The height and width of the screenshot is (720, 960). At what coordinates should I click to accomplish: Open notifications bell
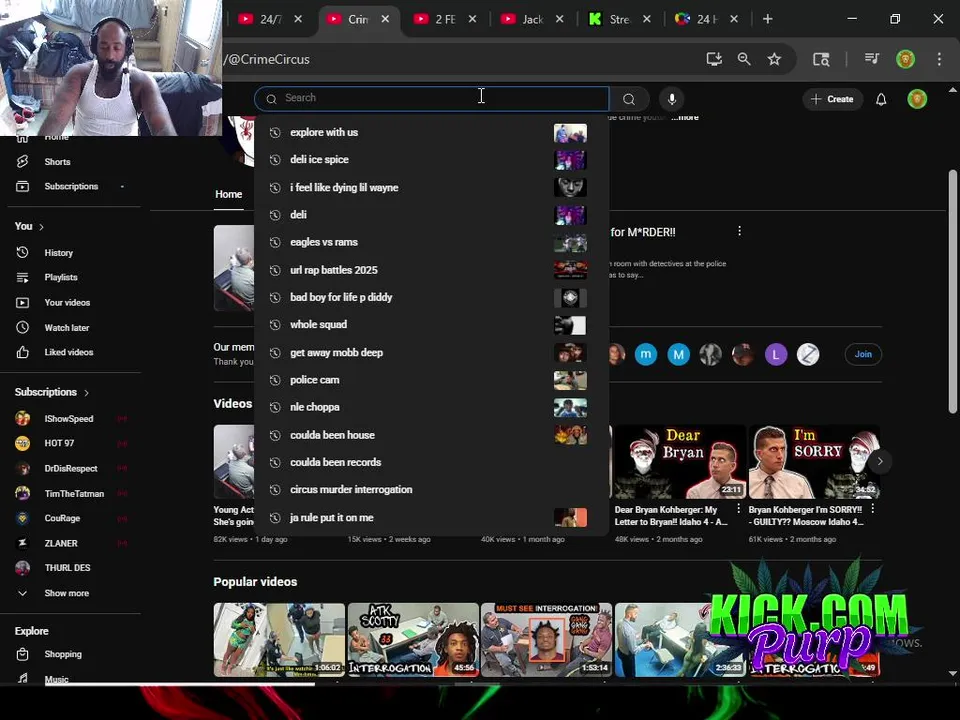pyautogui.click(x=881, y=99)
